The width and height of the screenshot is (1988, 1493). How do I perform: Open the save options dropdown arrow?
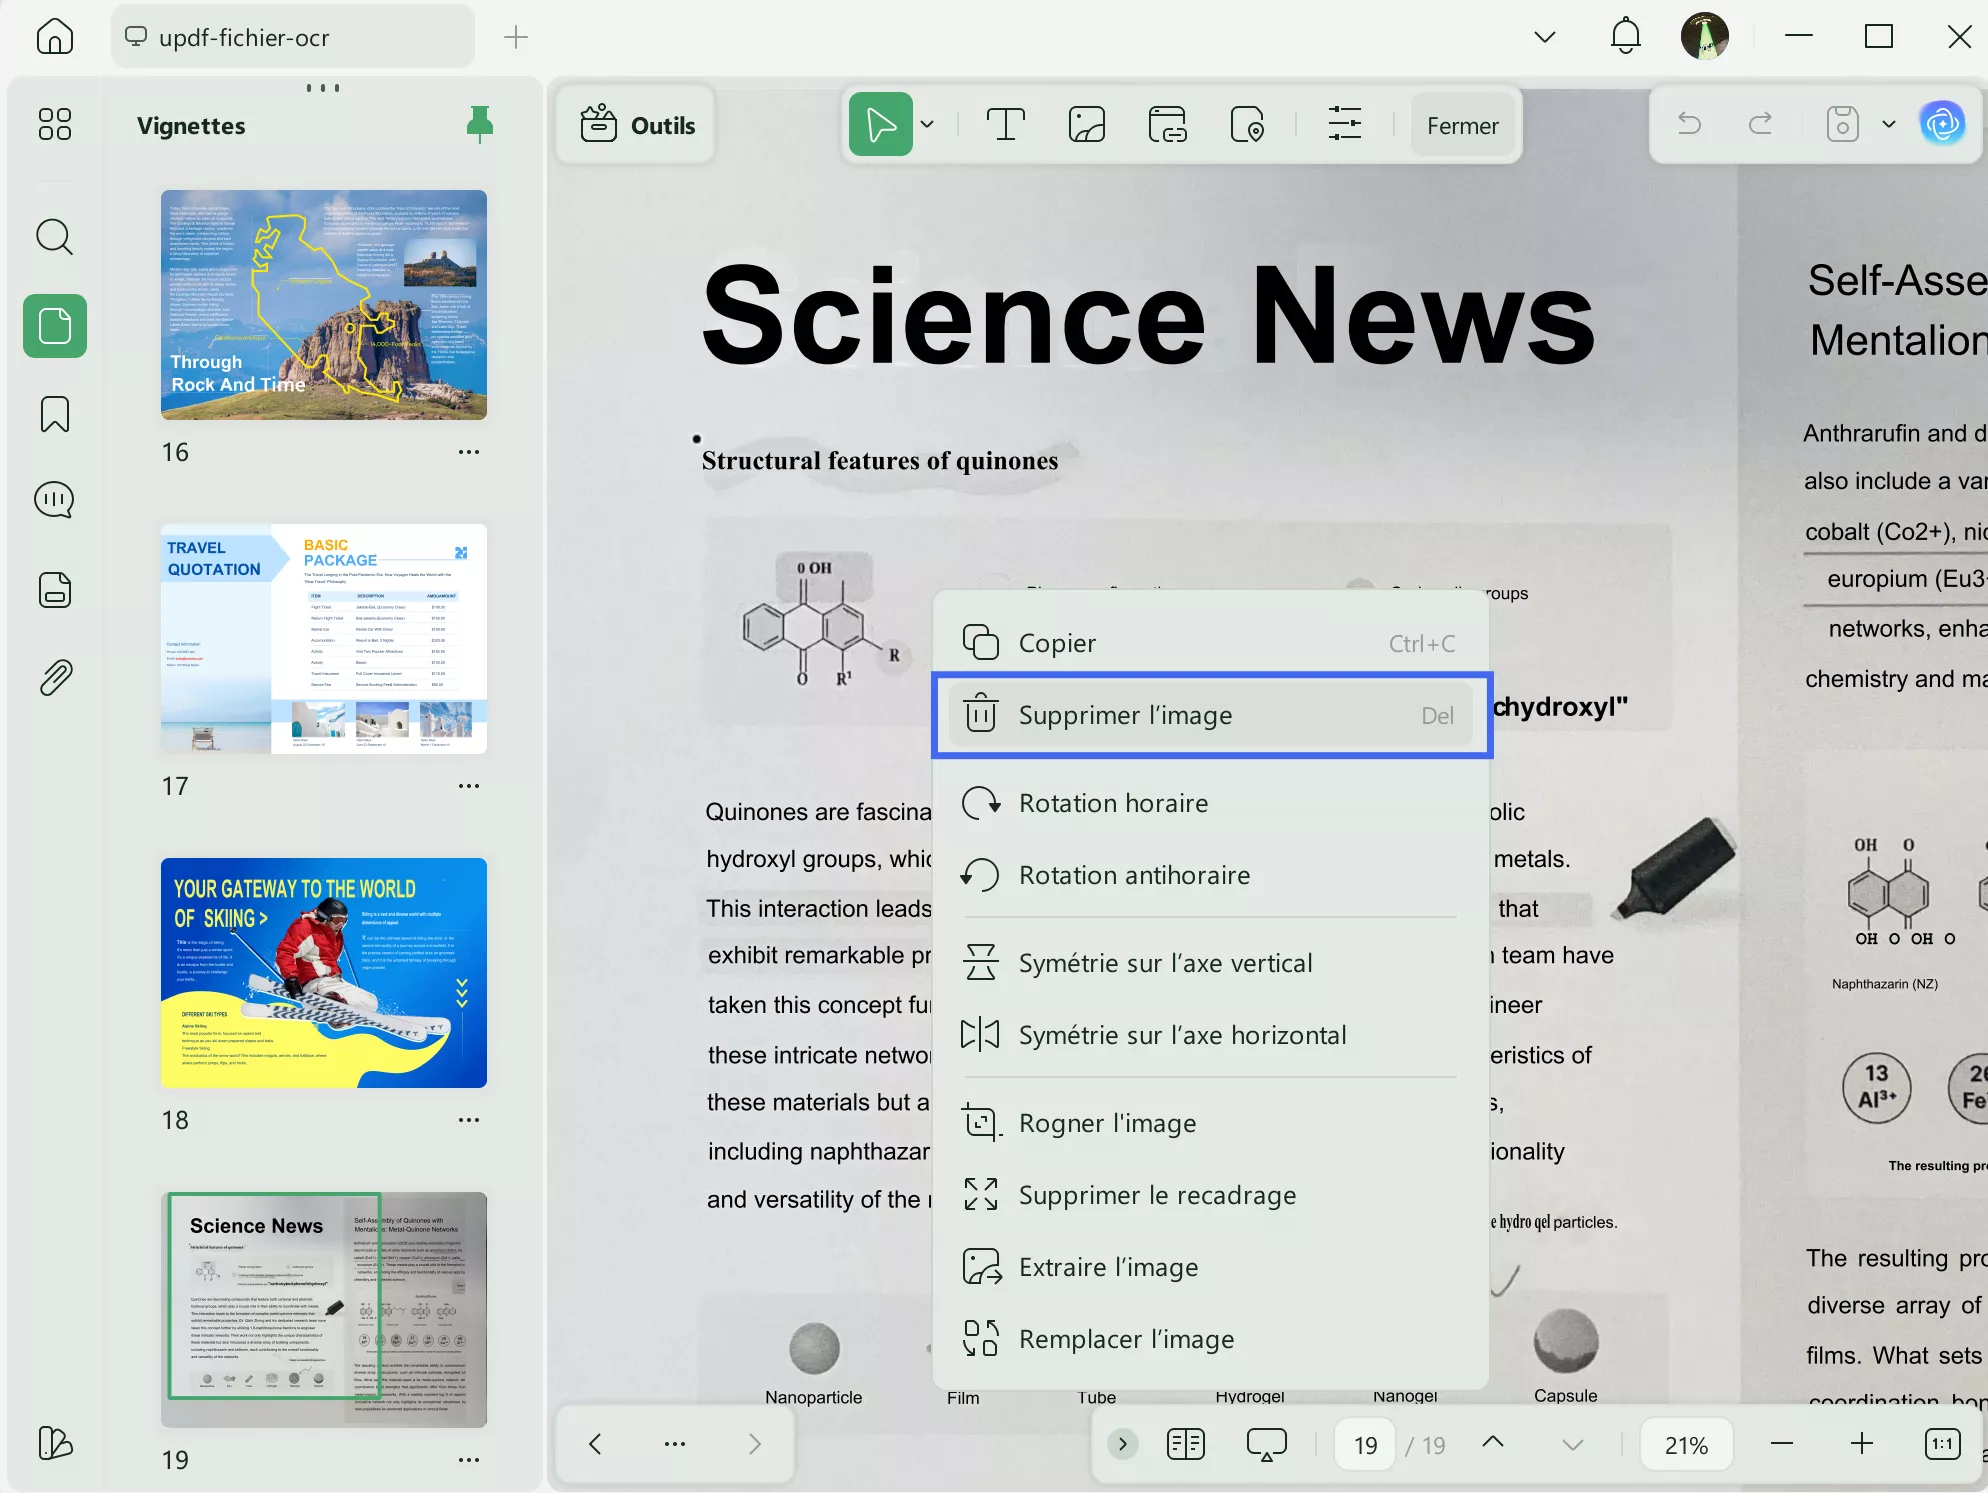pyautogui.click(x=1888, y=125)
